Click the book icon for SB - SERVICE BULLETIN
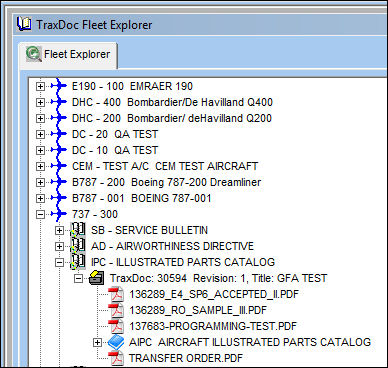388x368 pixels. 78,230
